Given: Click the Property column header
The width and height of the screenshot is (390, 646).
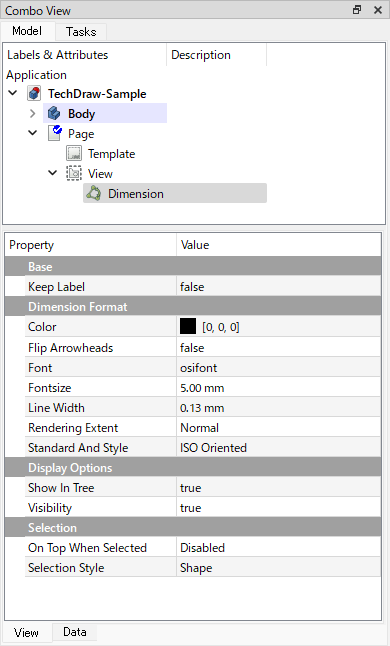Looking at the screenshot, I should [91, 245].
